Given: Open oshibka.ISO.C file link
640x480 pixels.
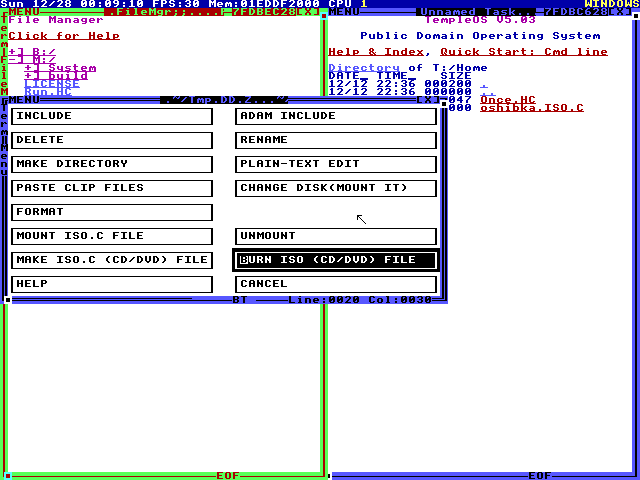Looking at the screenshot, I should (x=532, y=108).
